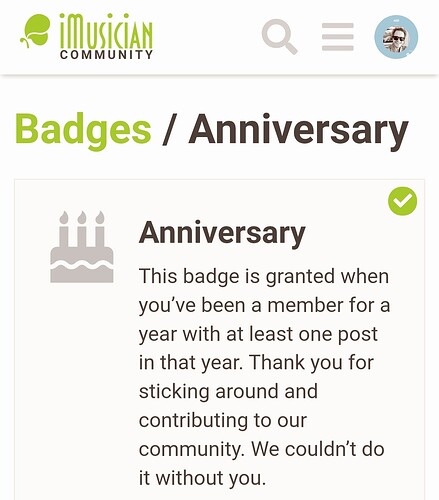Open the user profile avatar

396,37
